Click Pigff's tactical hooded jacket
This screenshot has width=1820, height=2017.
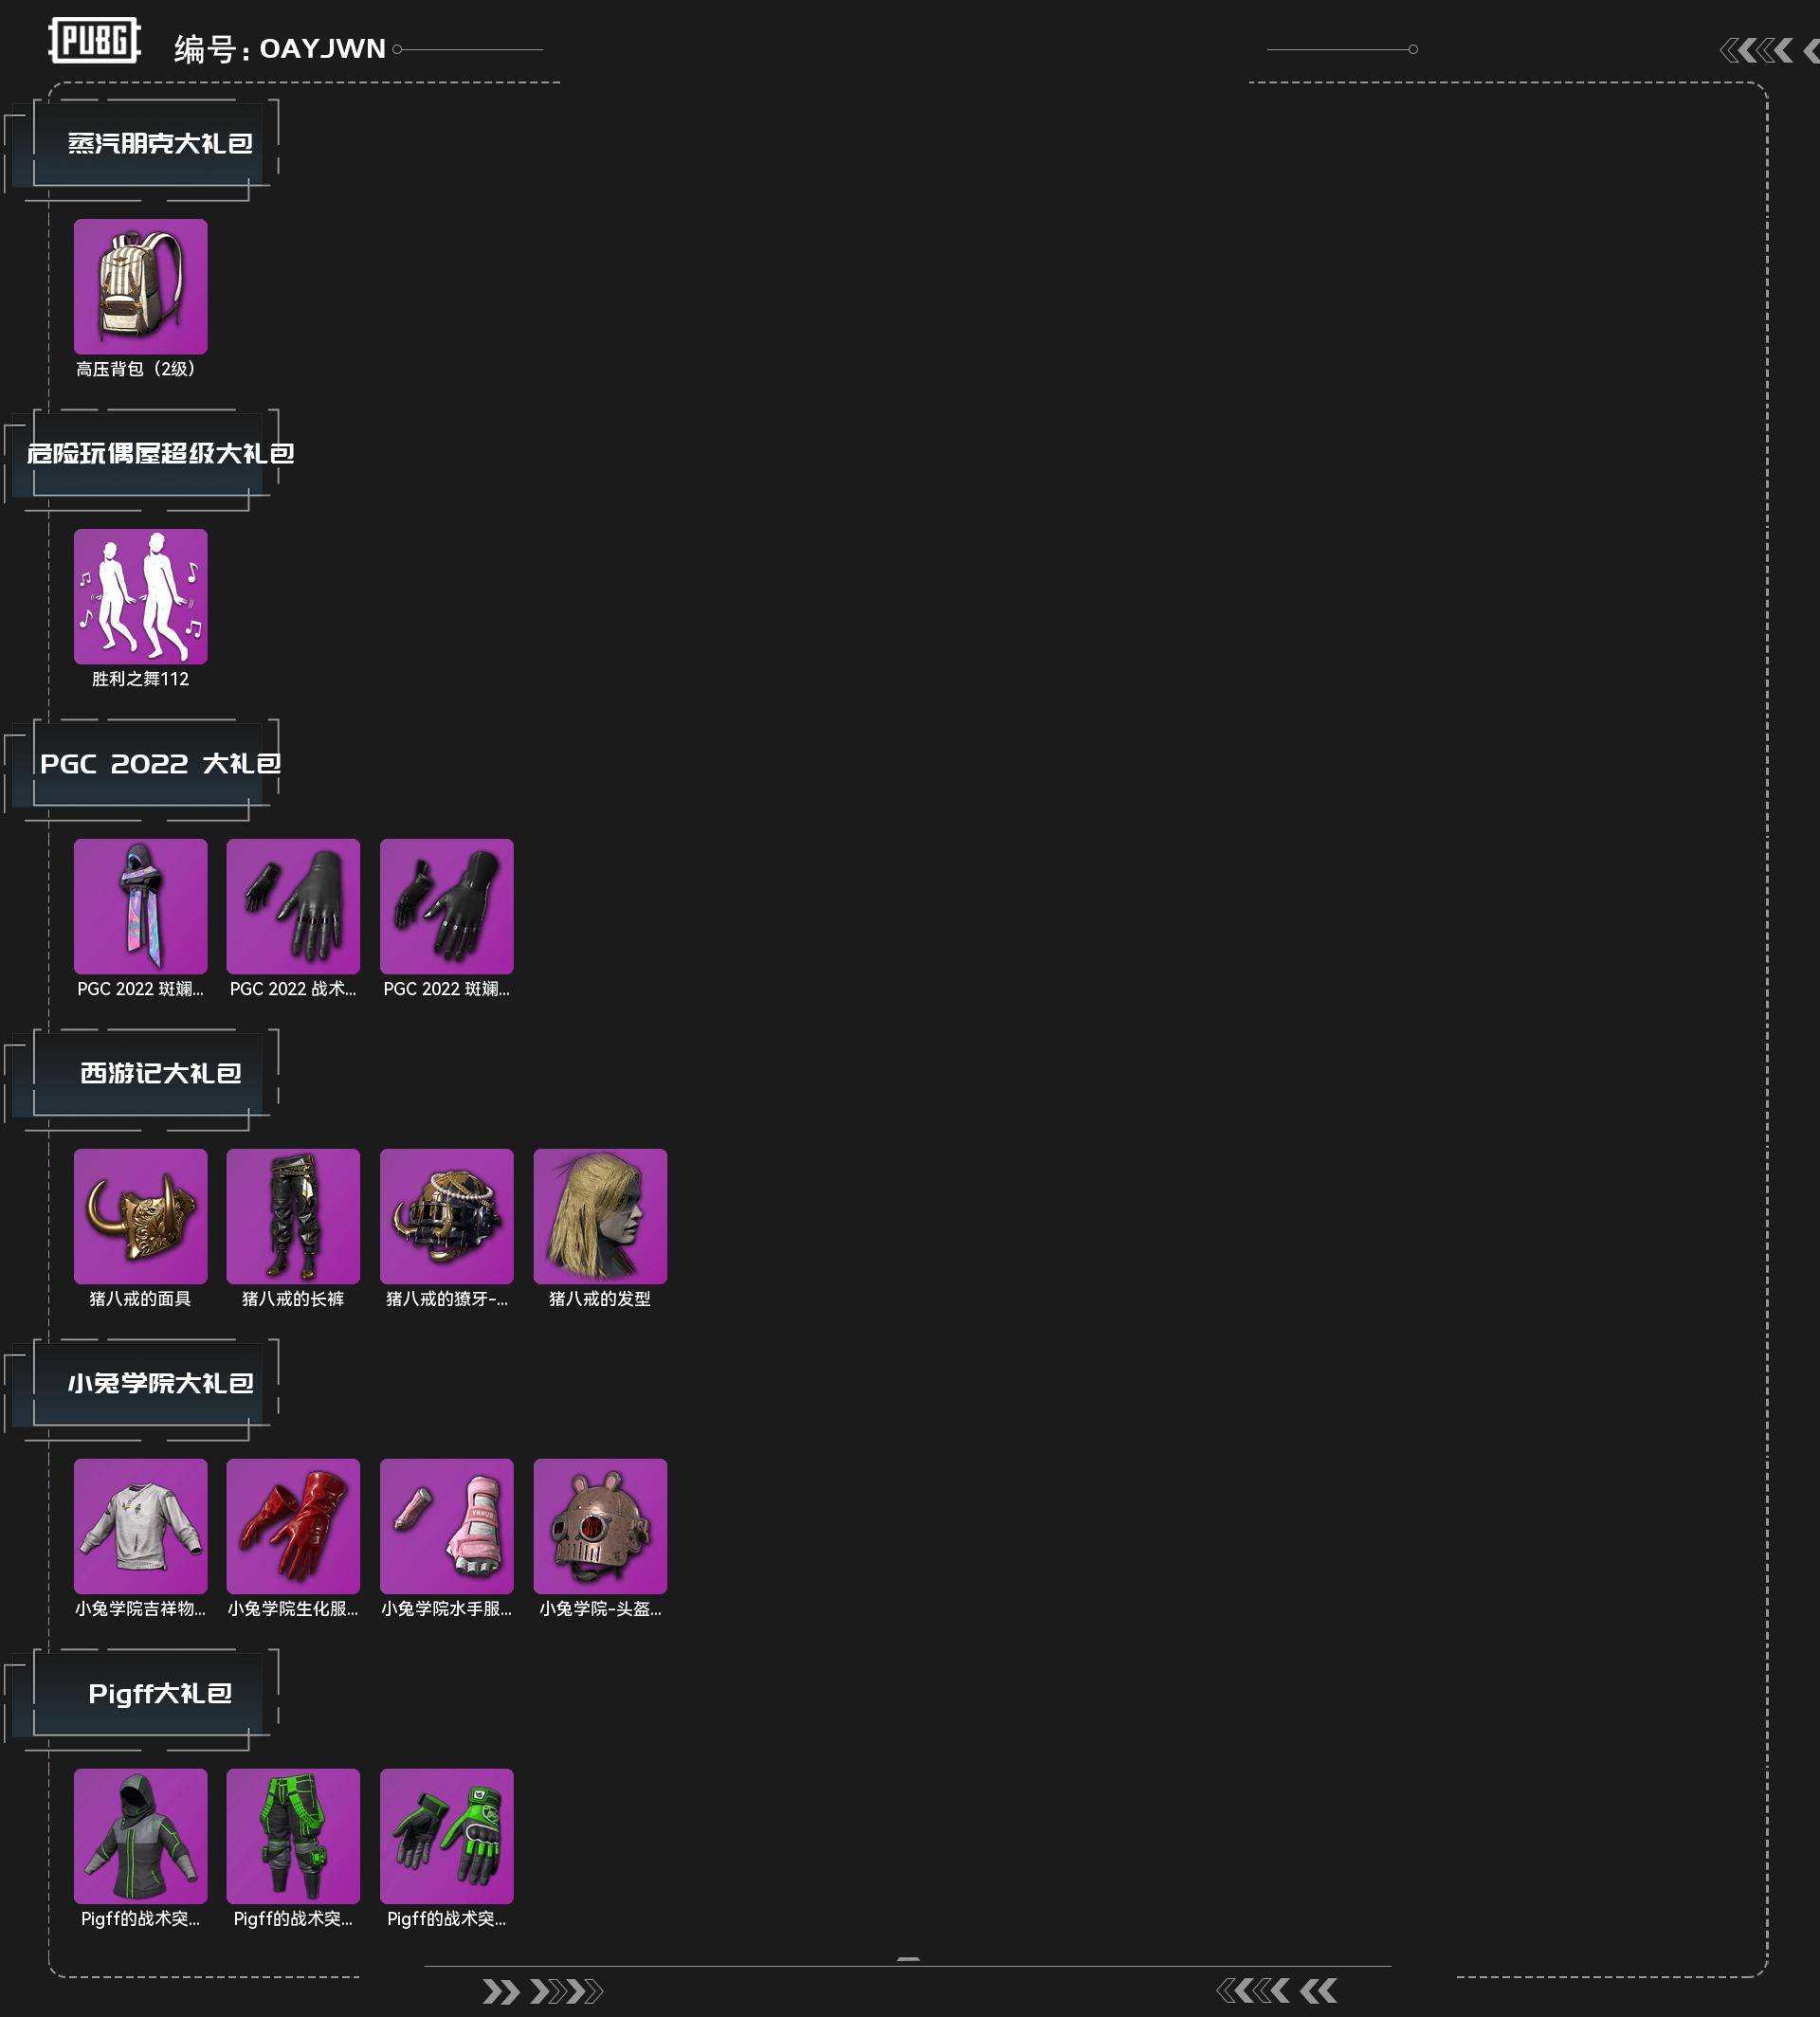pos(141,1836)
